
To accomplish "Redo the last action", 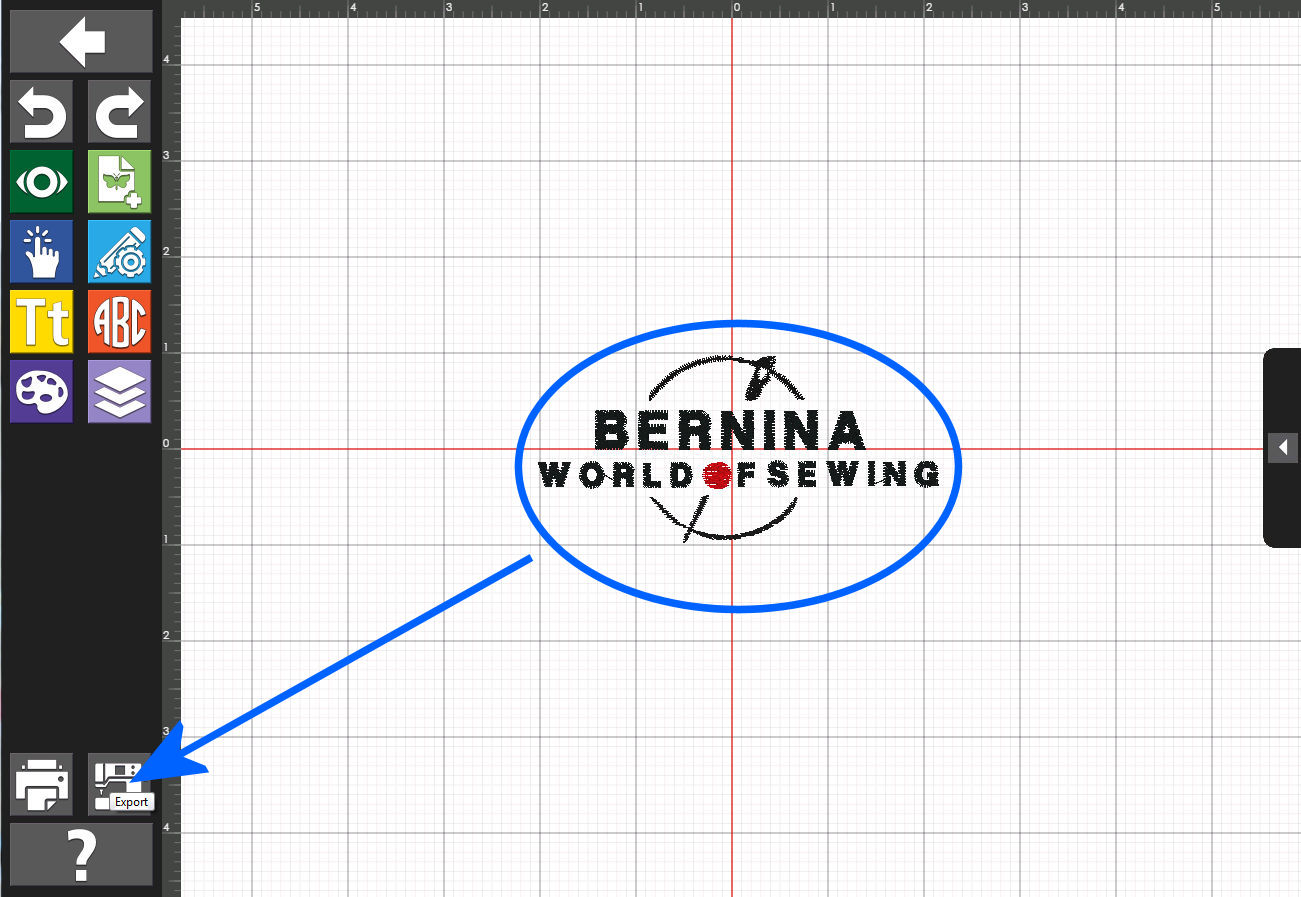I will [x=119, y=111].
